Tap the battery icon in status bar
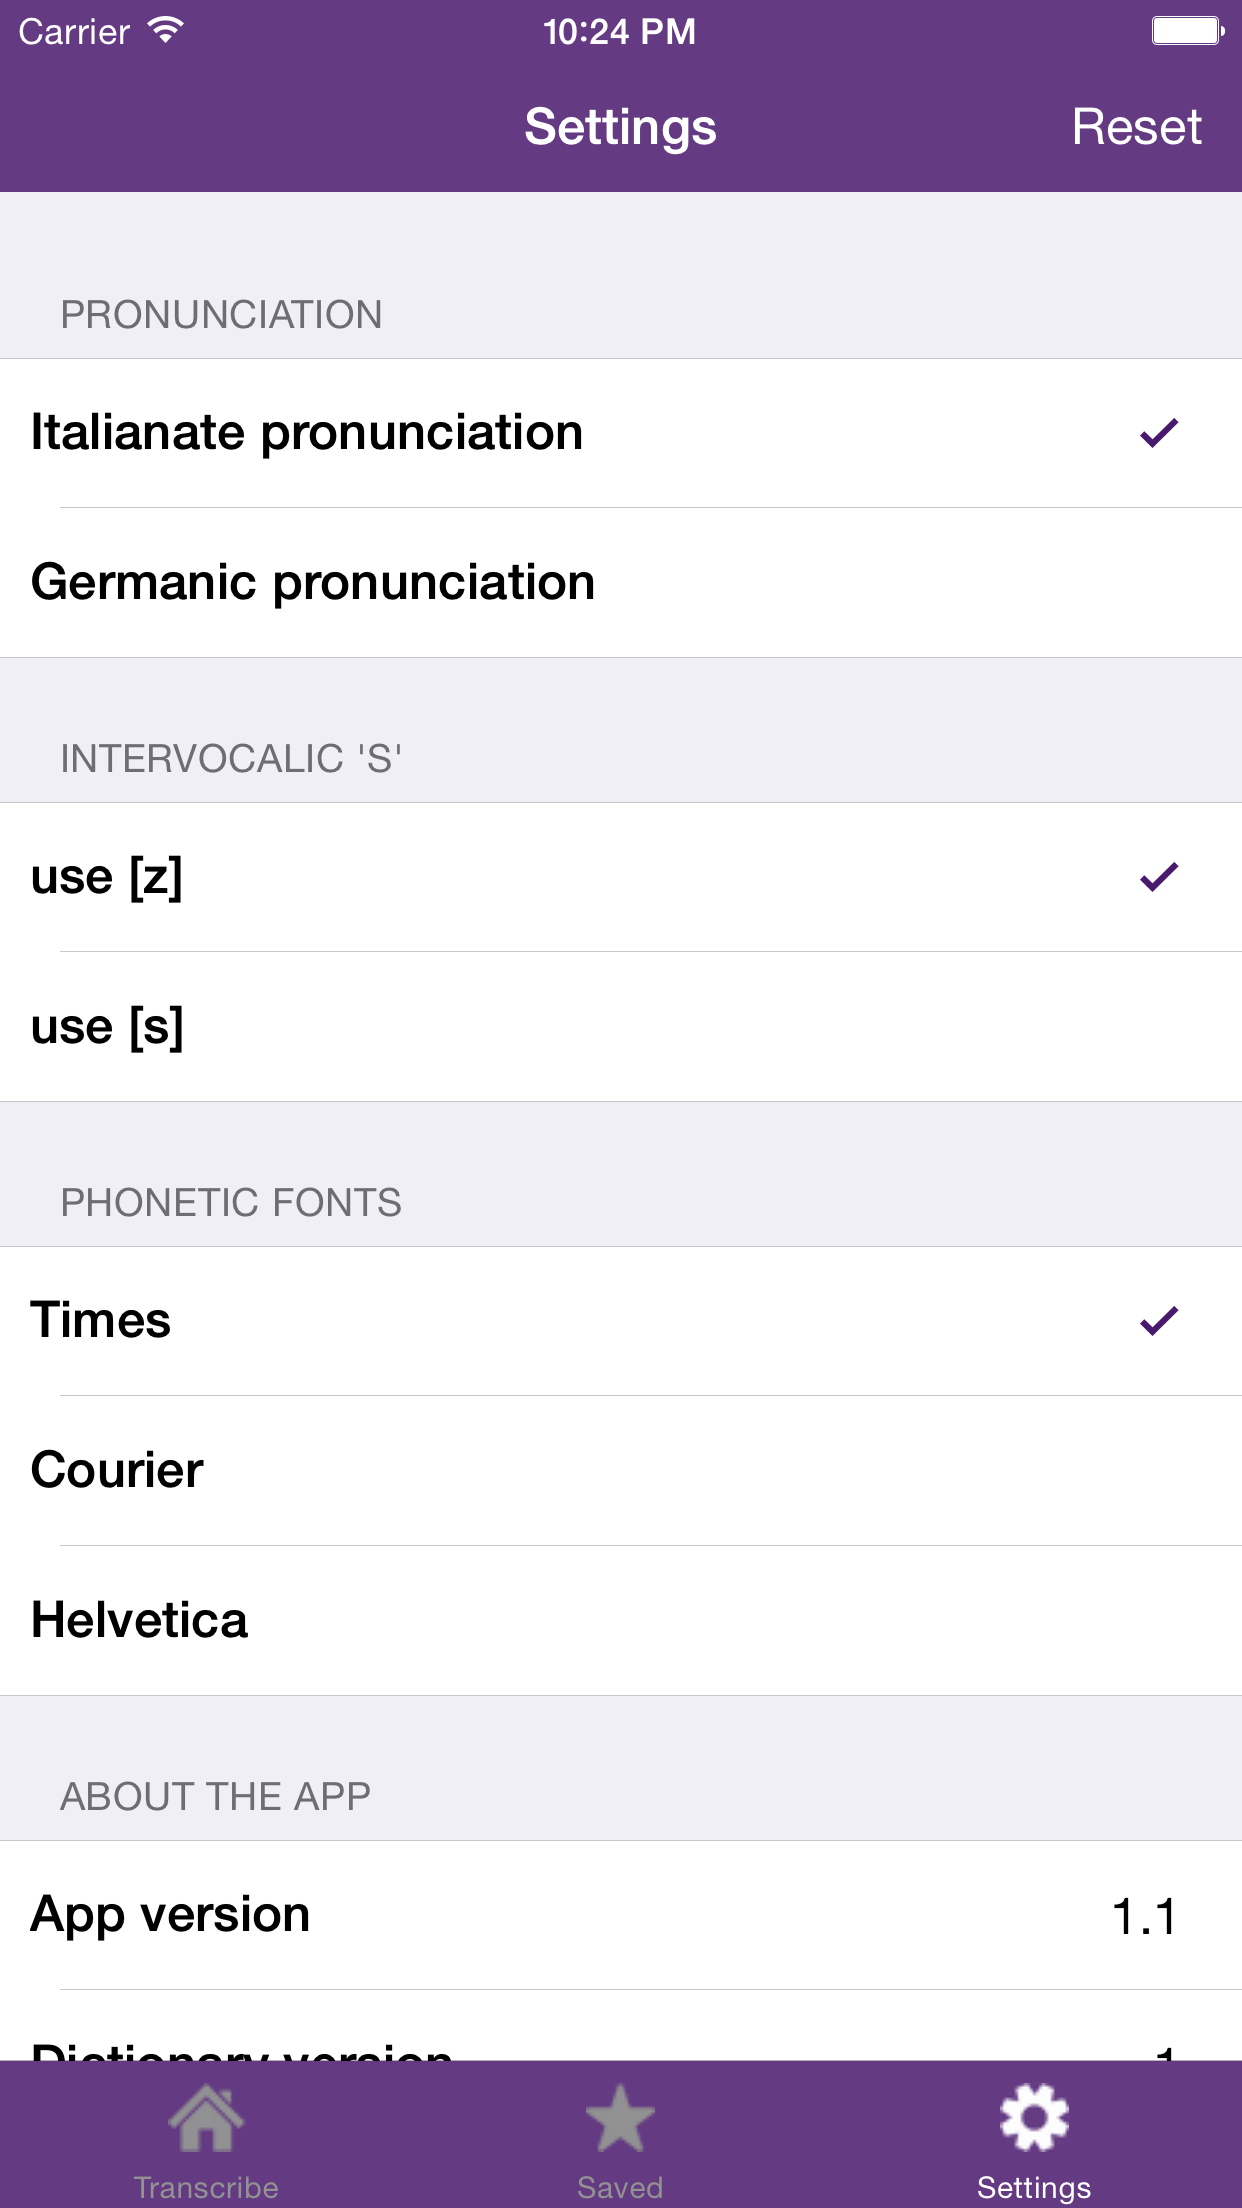The width and height of the screenshot is (1242, 2208). (1188, 31)
